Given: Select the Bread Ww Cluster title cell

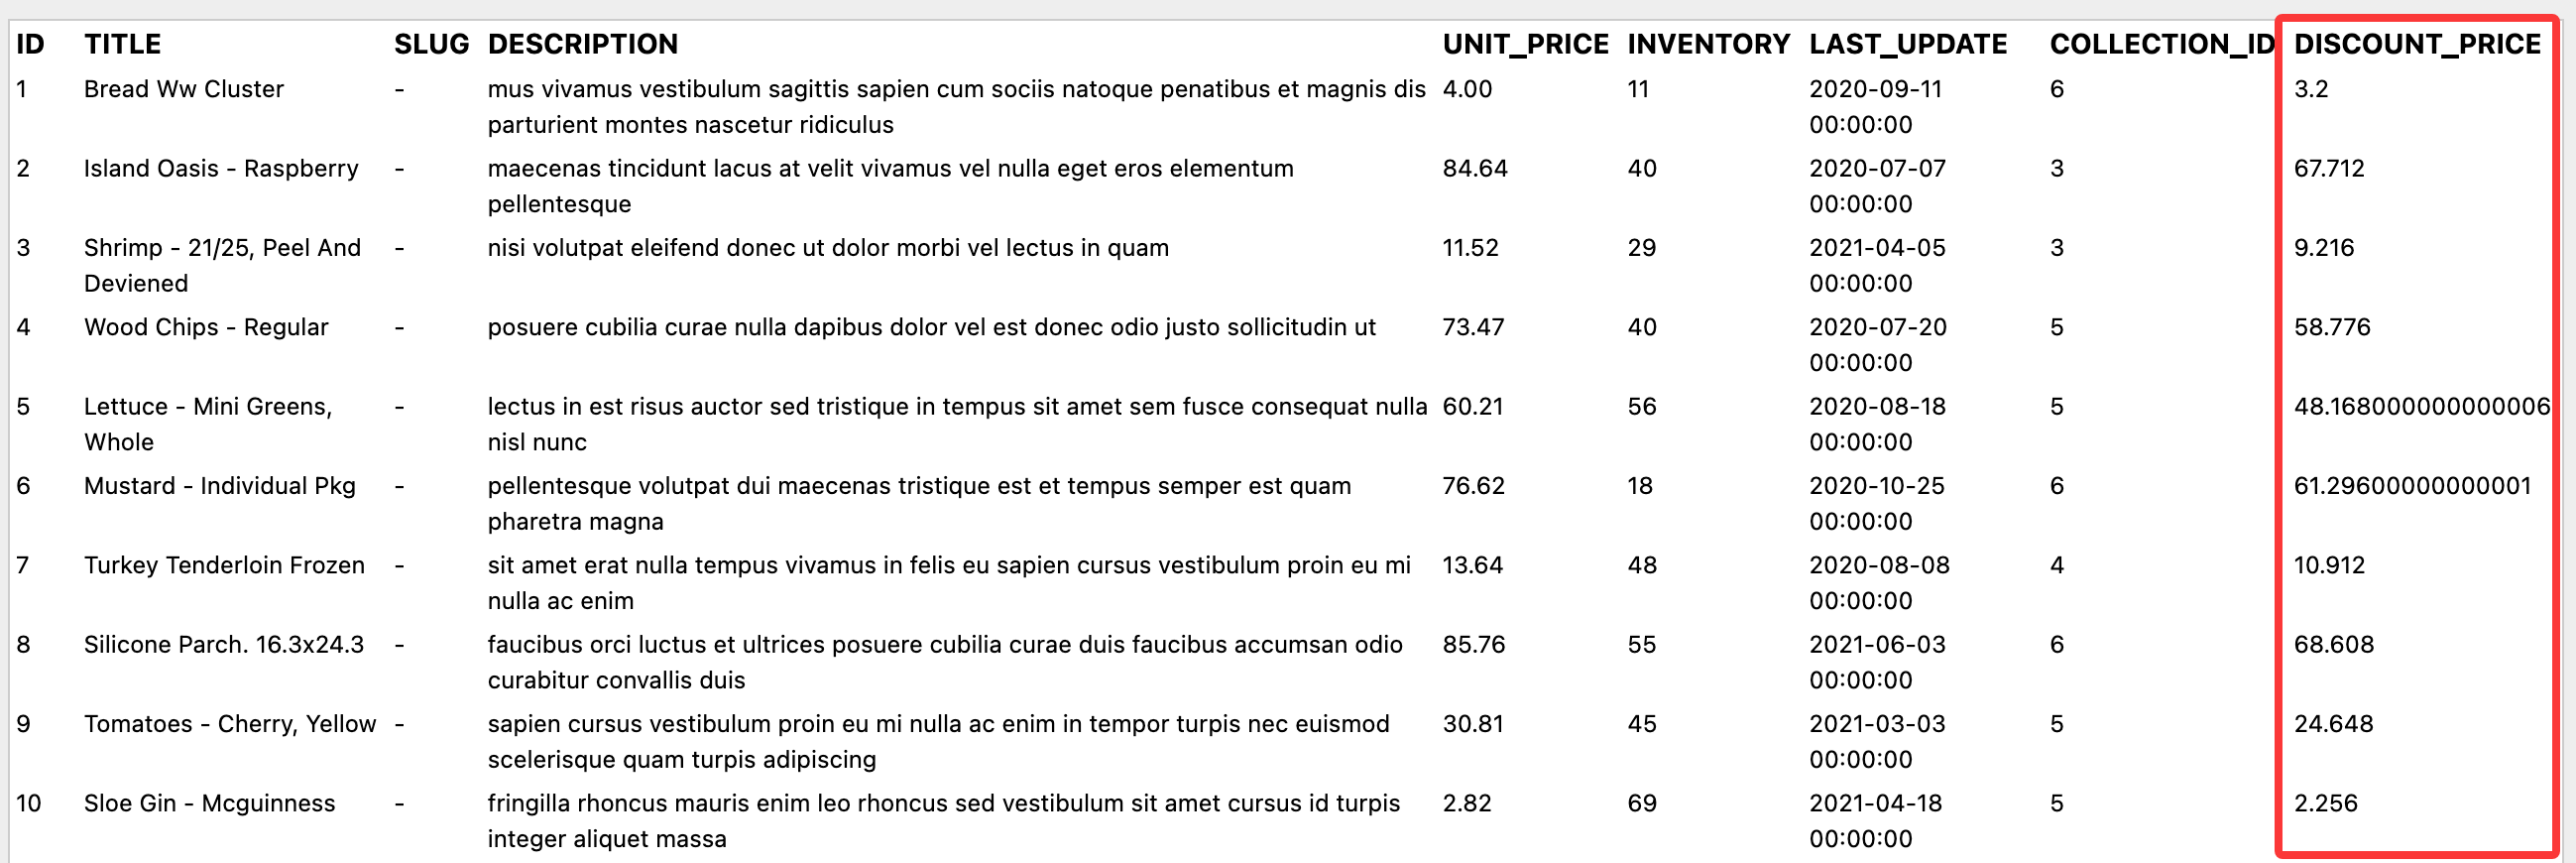Looking at the screenshot, I should click(183, 89).
